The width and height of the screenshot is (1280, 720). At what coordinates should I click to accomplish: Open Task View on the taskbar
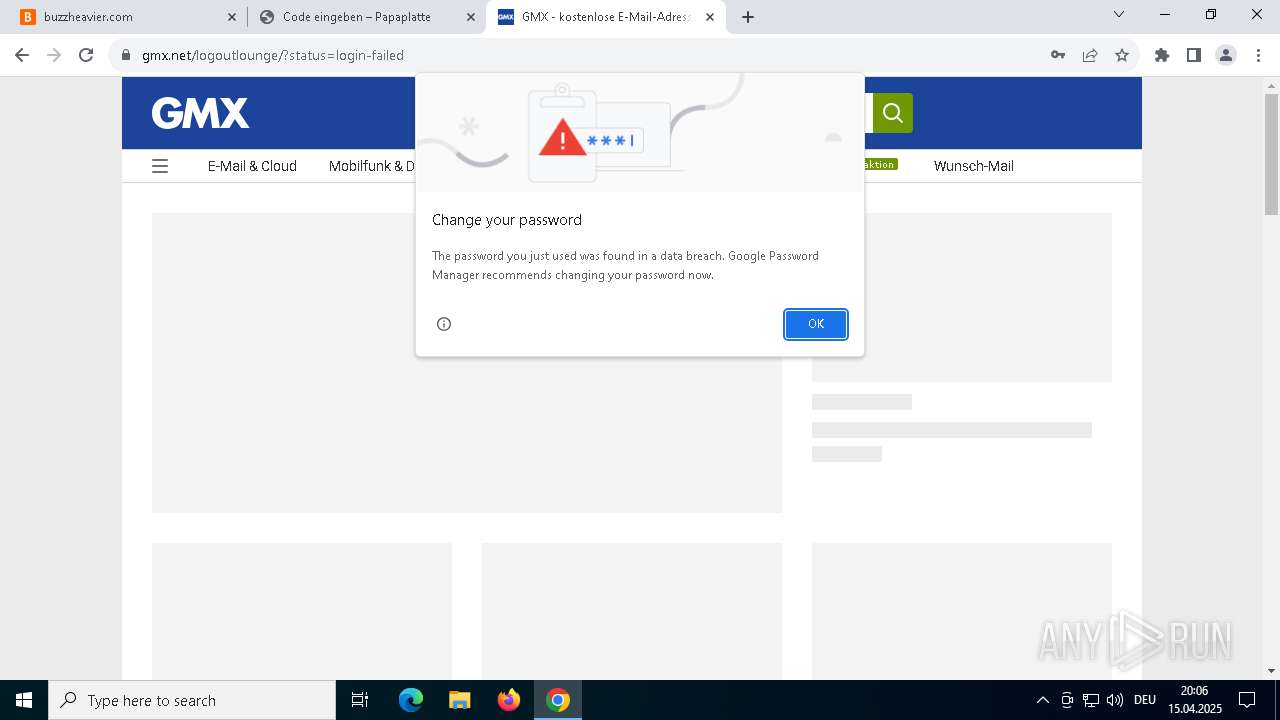point(360,700)
